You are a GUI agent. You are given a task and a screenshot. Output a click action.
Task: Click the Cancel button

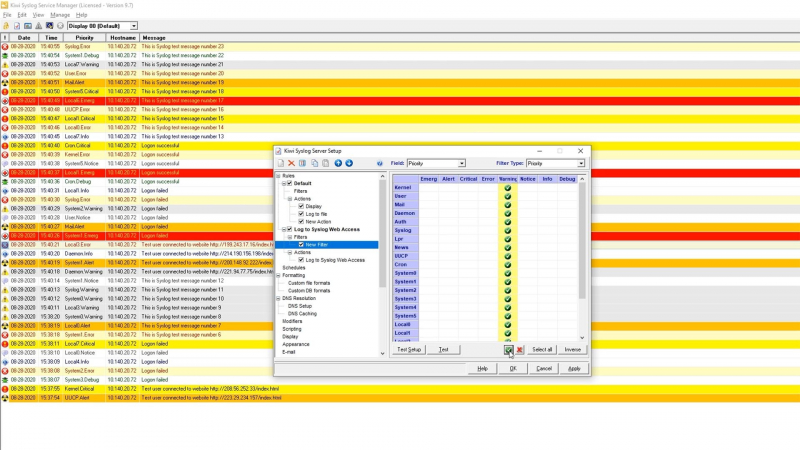click(x=544, y=368)
